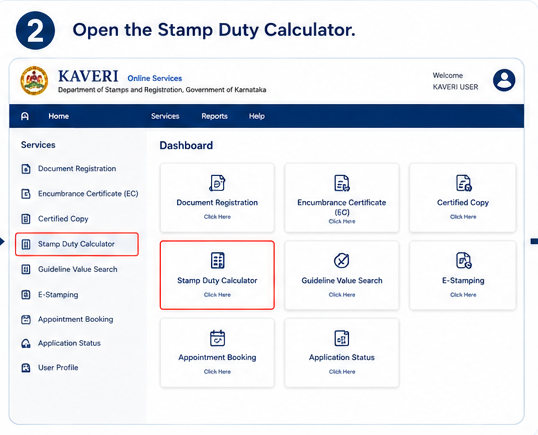Click Certified Copy dashboard card icon
Image resolution: width=538 pixels, height=435 pixels.
coord(464,183)
